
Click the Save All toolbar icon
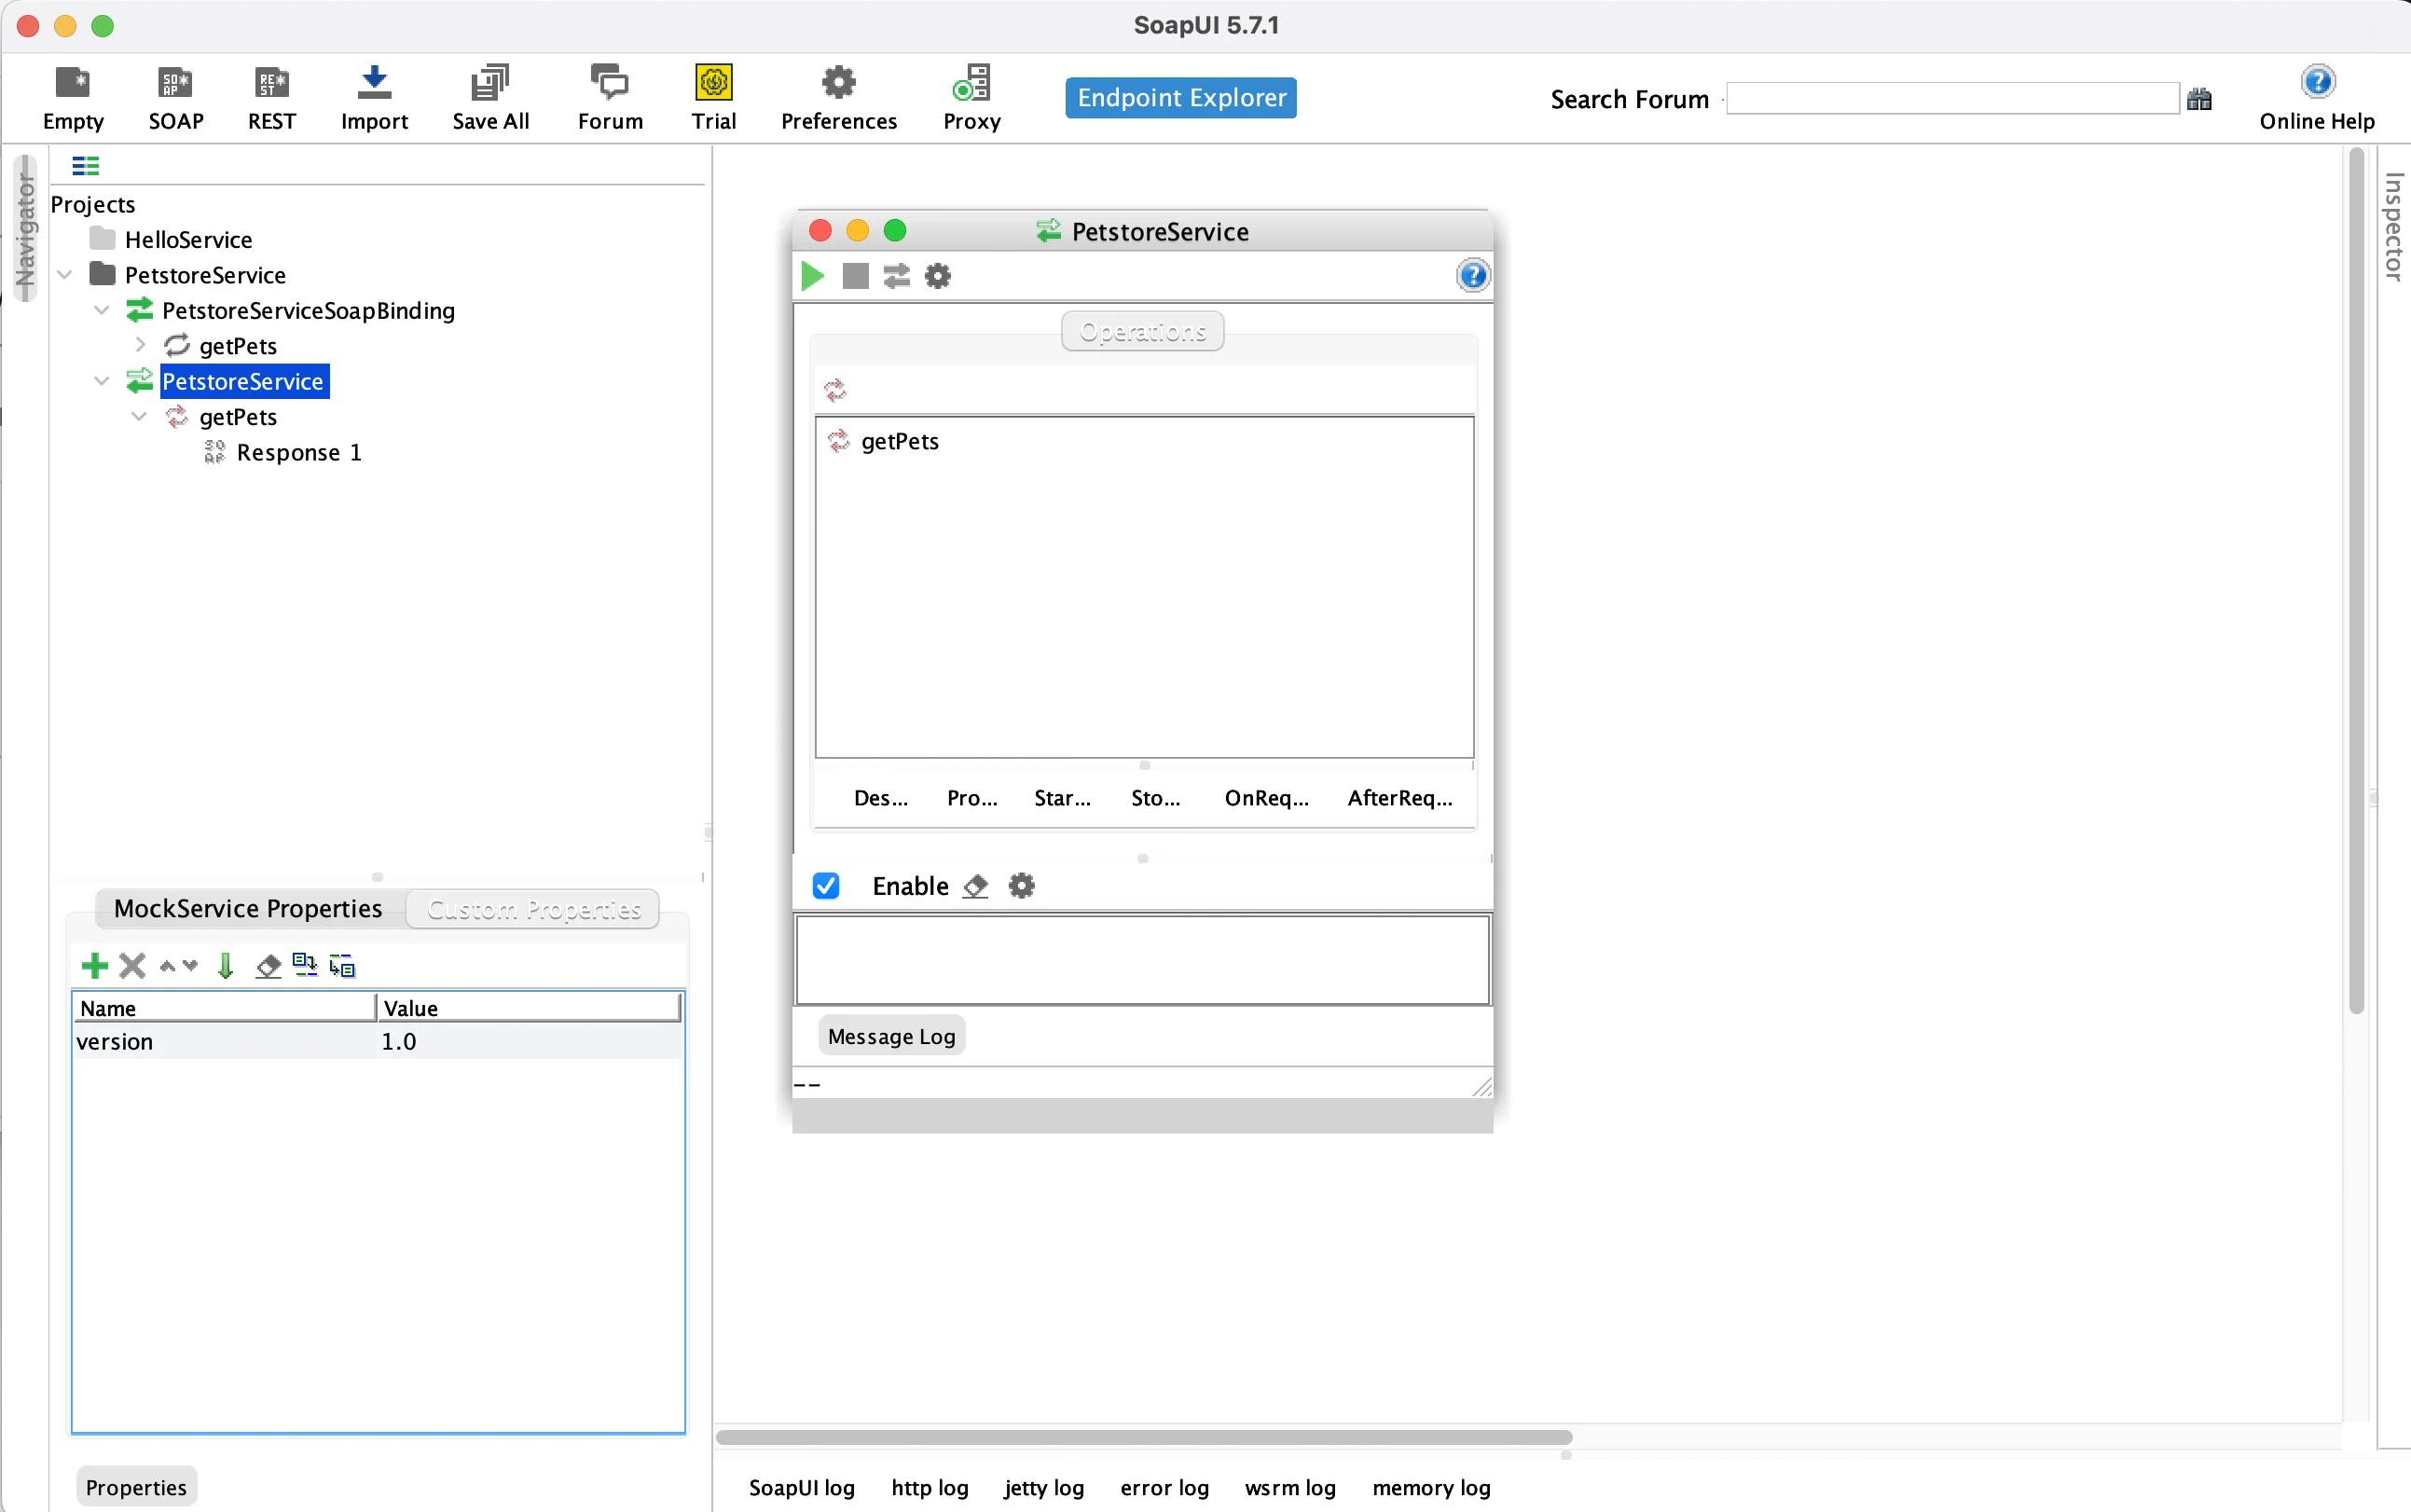490,97
